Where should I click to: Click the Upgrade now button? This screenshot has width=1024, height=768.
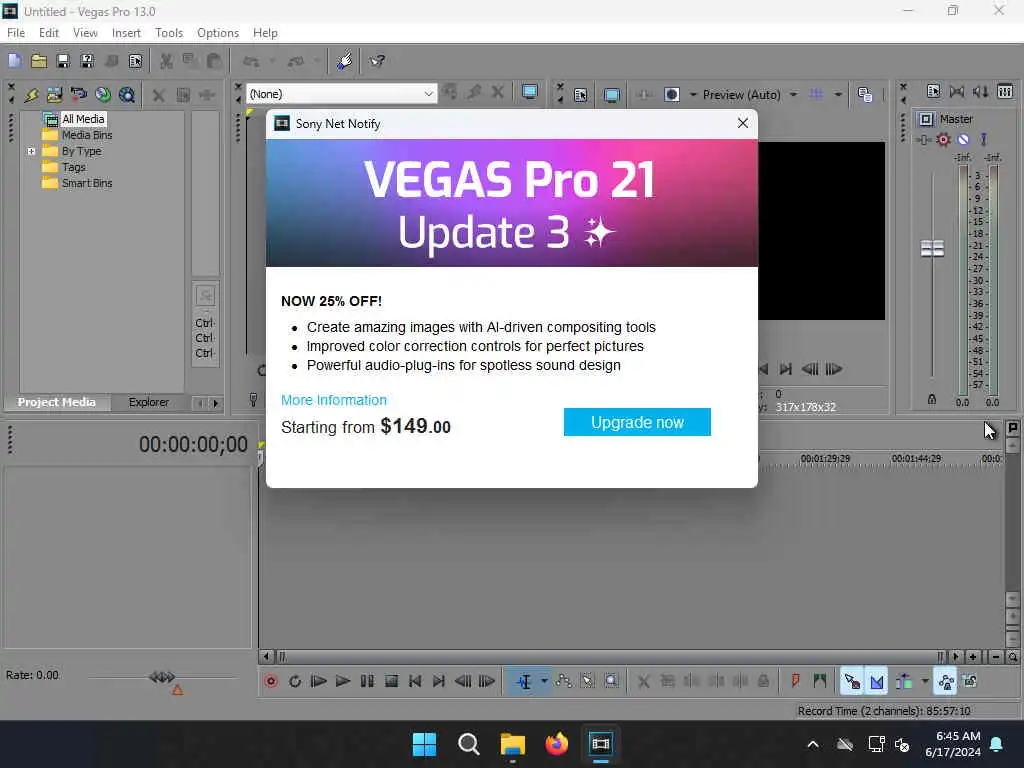click(x=637, y=422)
